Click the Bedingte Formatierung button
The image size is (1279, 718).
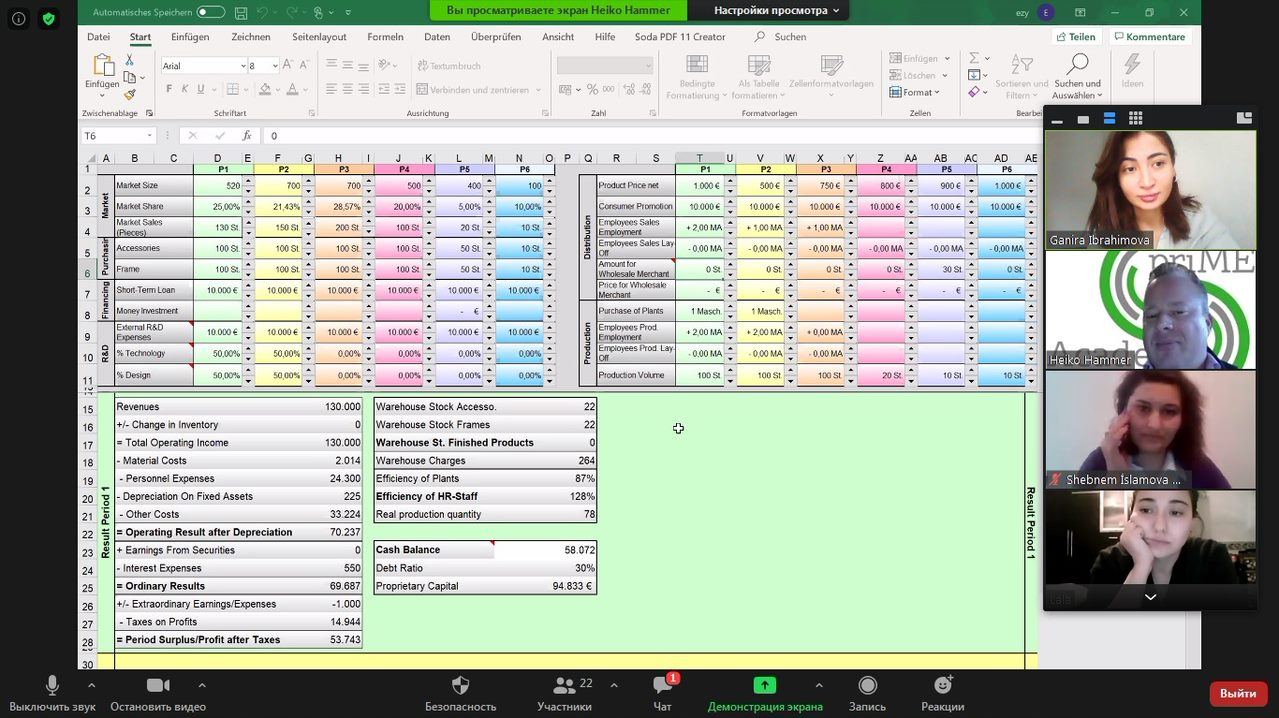pos(697,76)
